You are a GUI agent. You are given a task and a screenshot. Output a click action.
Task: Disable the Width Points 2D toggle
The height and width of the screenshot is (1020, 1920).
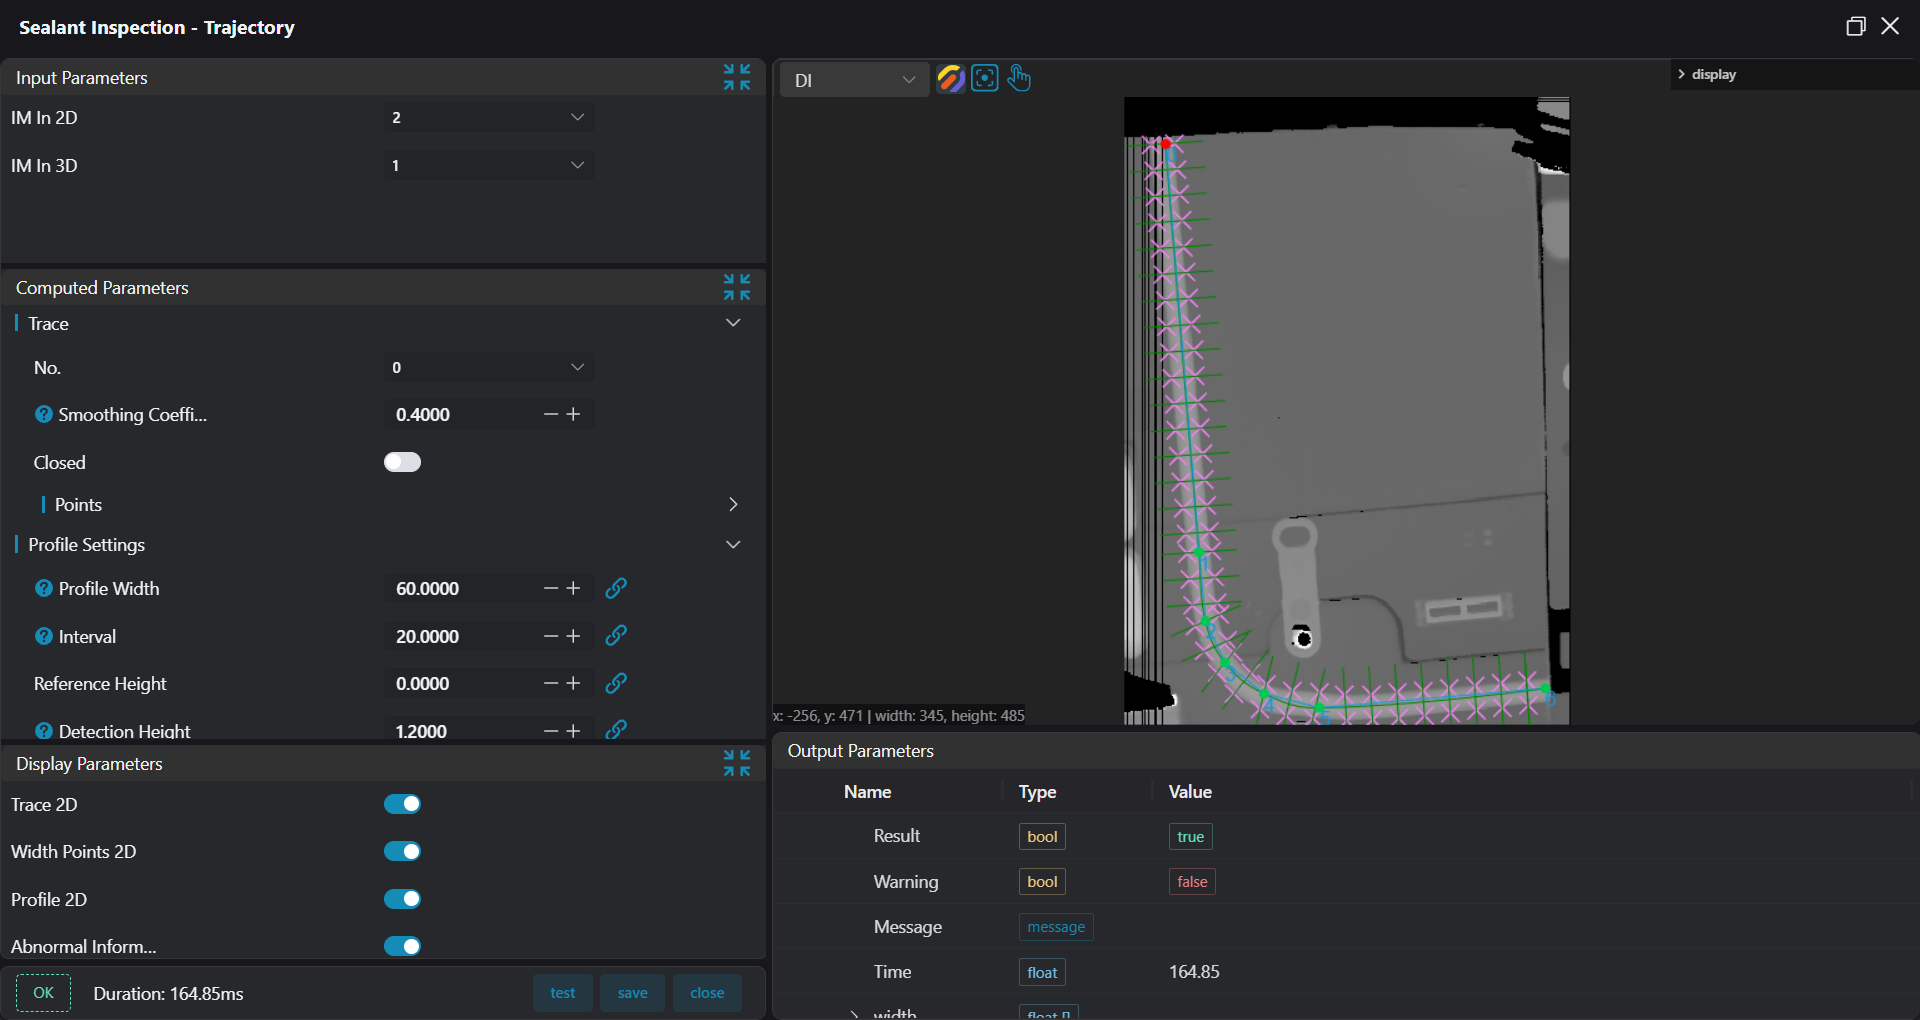(402, 851)
